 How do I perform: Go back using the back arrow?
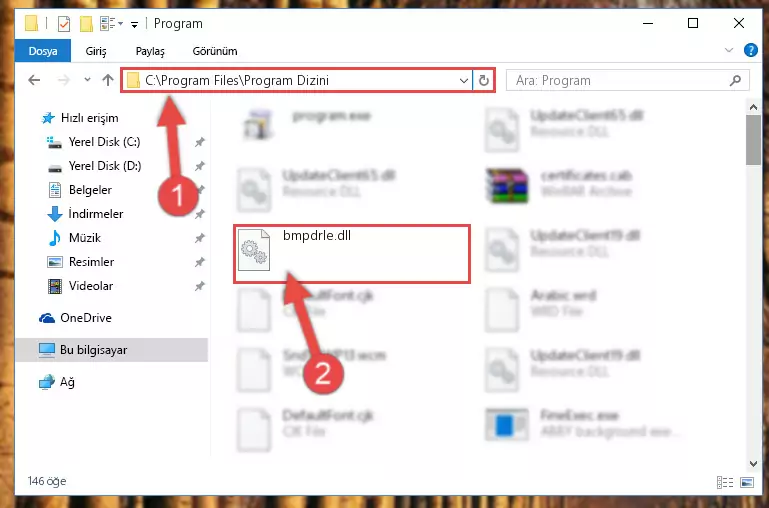[34, 80]
